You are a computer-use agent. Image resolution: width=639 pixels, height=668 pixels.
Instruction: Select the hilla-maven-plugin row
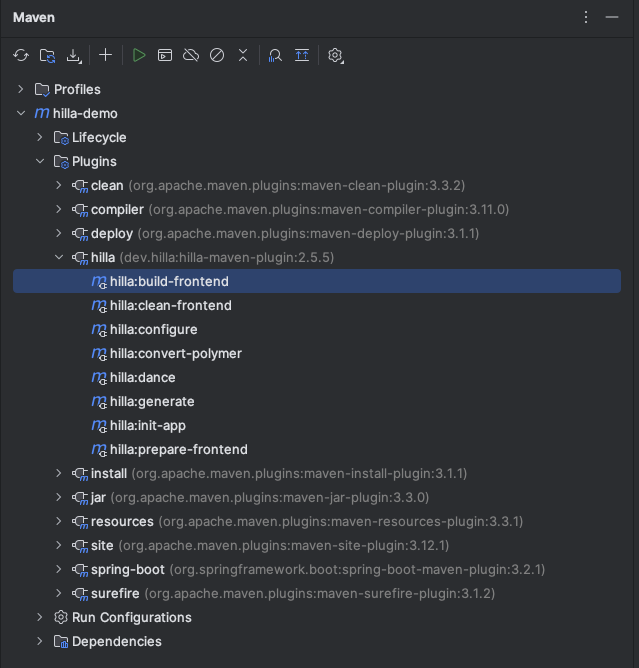pos(317,257)
